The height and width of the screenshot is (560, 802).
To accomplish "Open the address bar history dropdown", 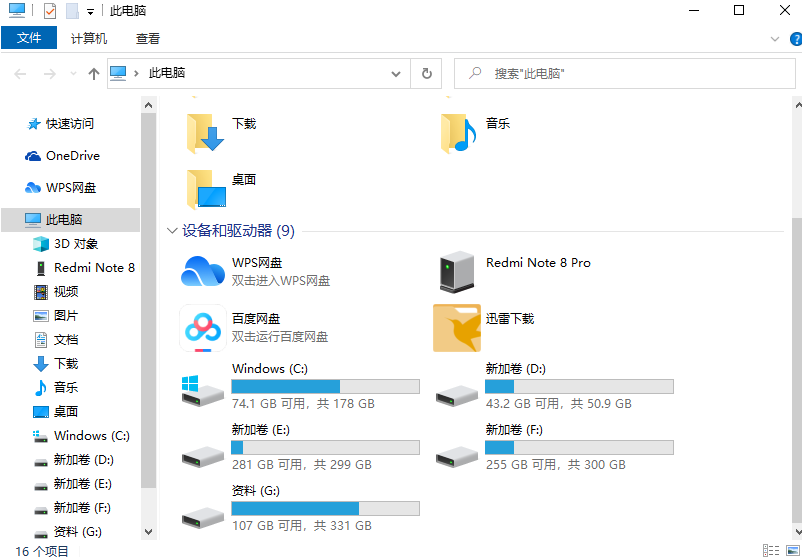I will (x=397, y=74).
